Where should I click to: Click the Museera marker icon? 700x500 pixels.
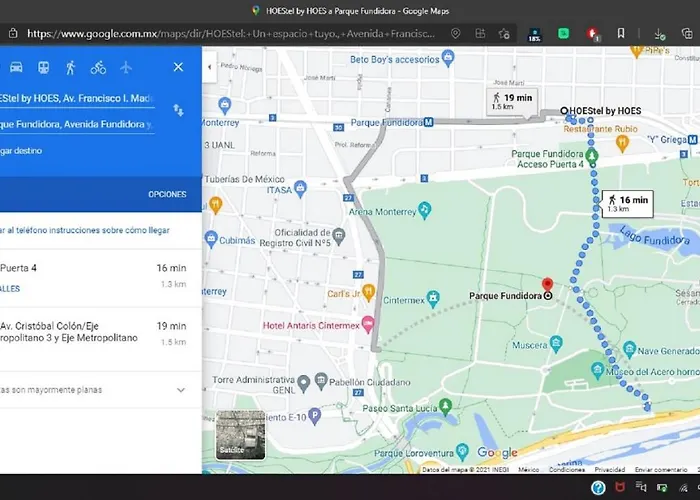coord(556,344)
